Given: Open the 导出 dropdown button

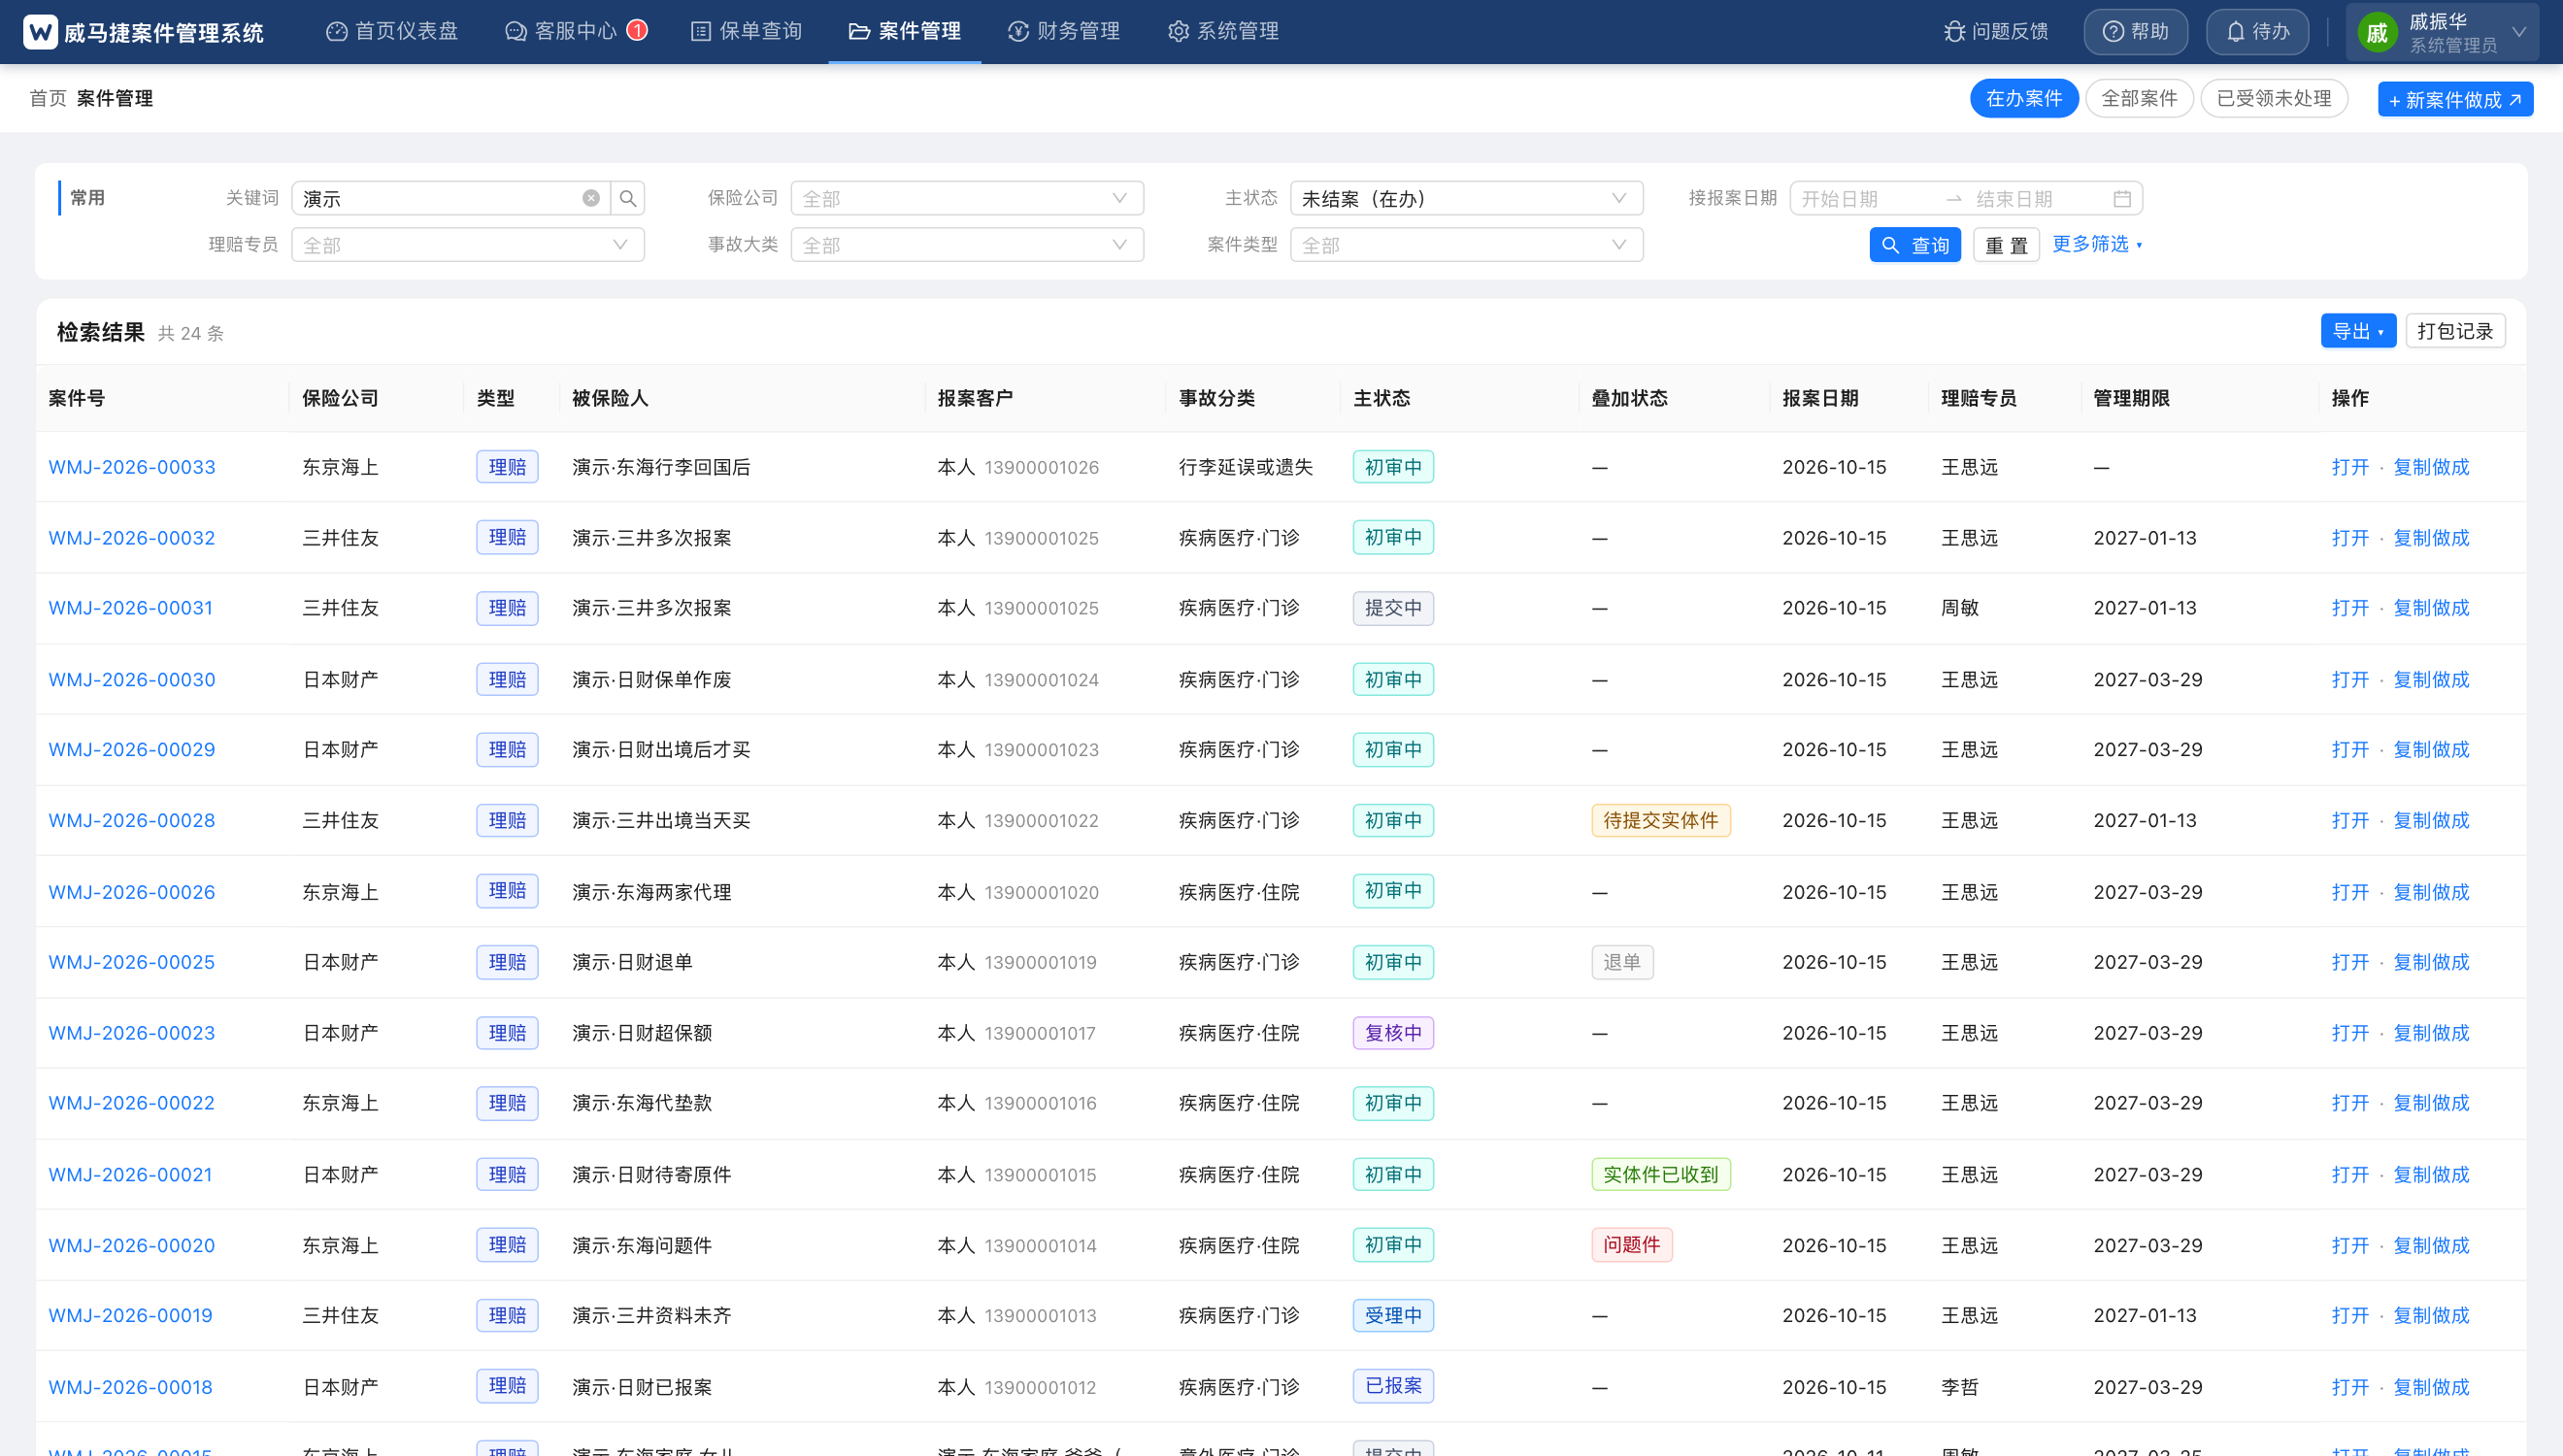Looking at the screenshot, I should (2358, 331).
